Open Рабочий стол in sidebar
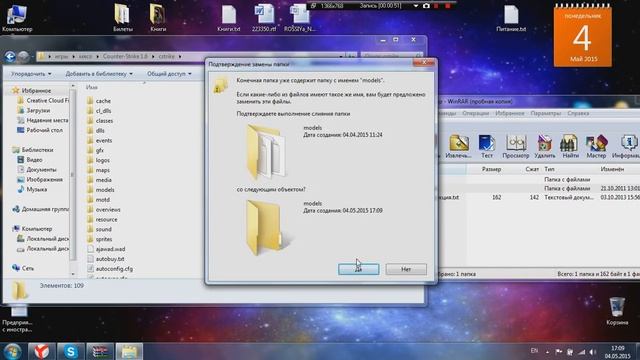The width and height of the screenshot is (640, 360). [x=40, y=130]
